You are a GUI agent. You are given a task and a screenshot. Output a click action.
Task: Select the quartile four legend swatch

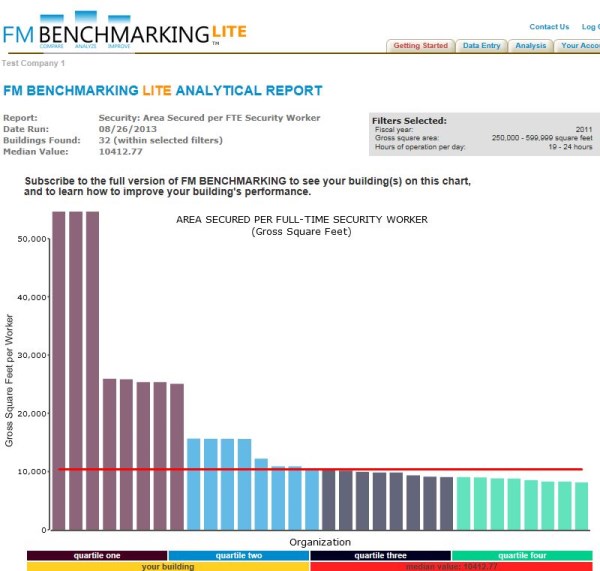522,555
